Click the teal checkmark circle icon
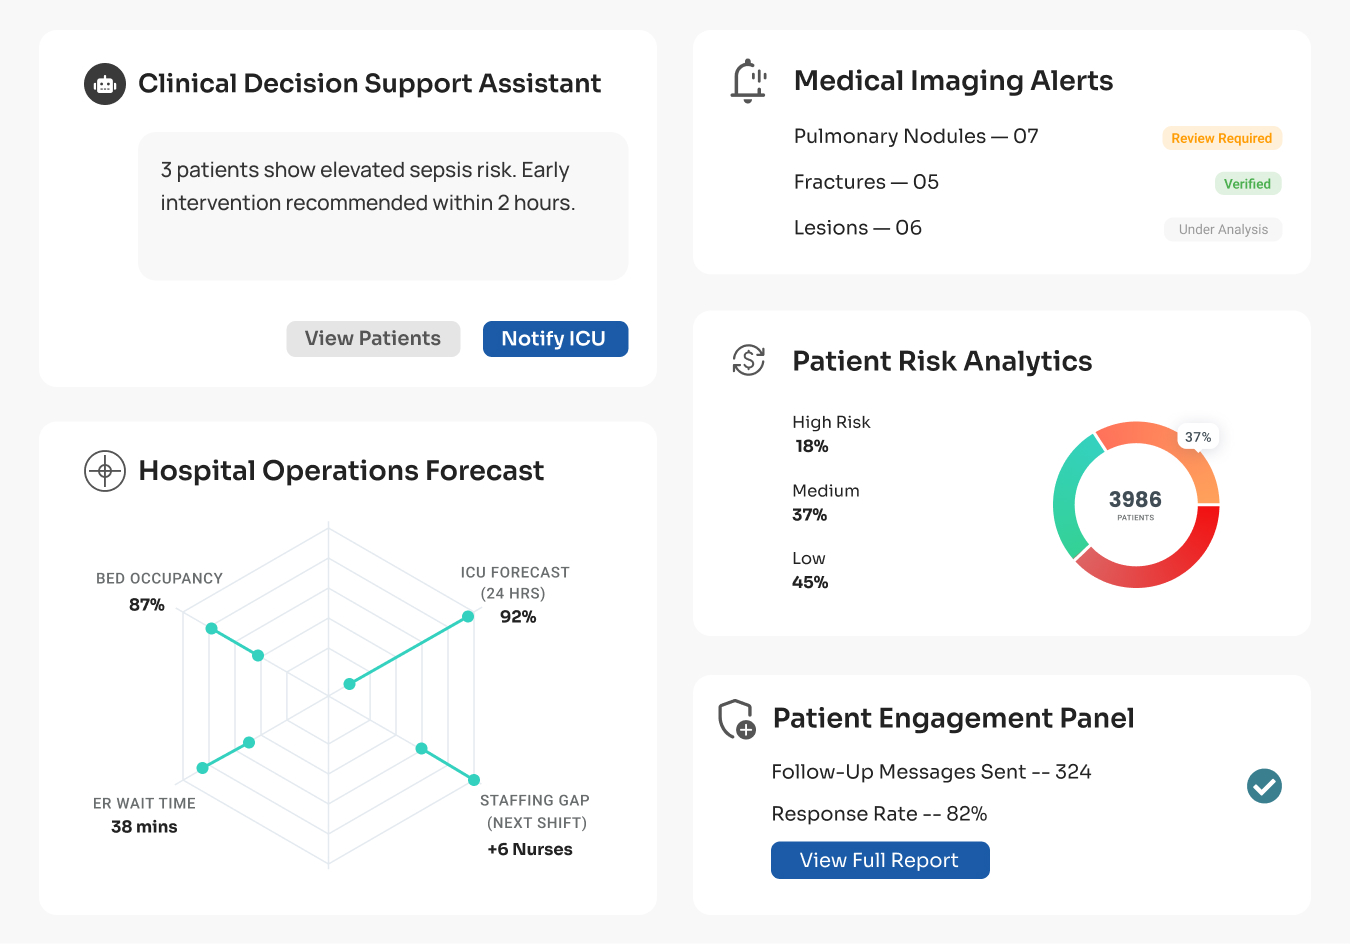 point(1264,786)
